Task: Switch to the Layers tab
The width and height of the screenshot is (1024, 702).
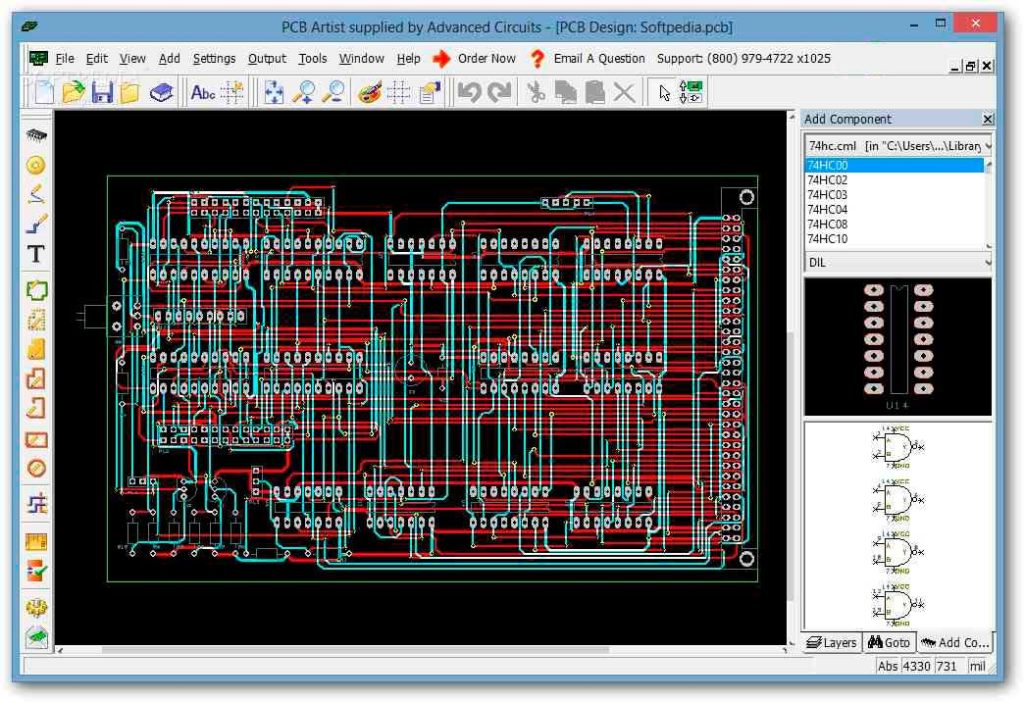Action: pyautogui.click(x=832, y=643)
